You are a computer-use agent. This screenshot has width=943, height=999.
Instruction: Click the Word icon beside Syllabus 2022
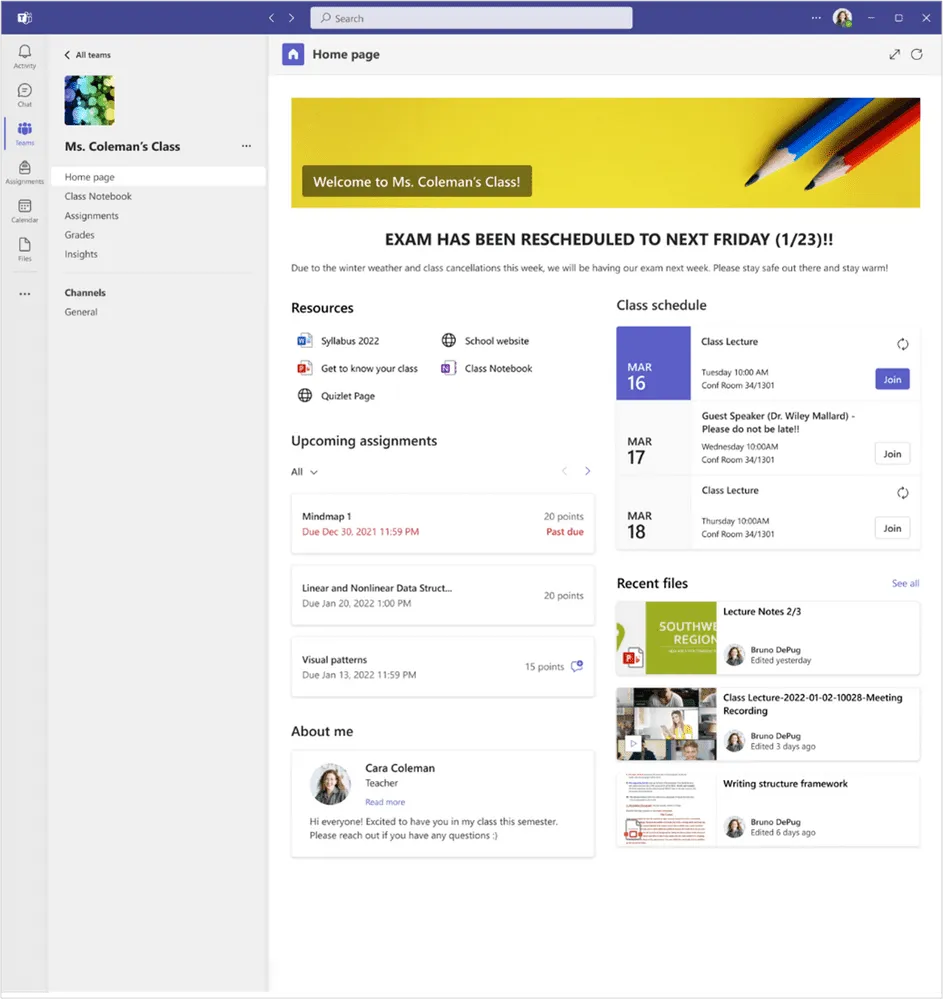click(306, 340)
